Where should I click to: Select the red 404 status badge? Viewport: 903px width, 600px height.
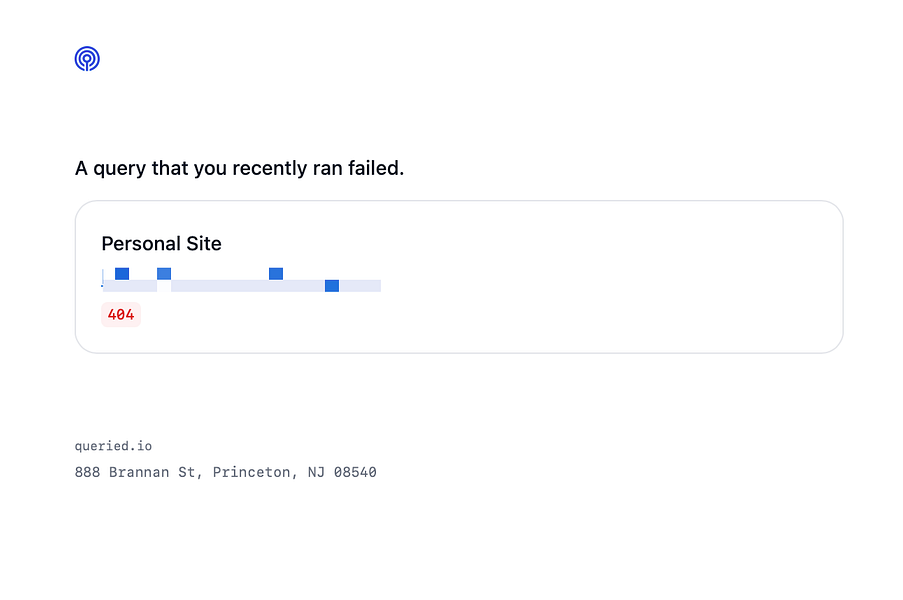point(121,315)
